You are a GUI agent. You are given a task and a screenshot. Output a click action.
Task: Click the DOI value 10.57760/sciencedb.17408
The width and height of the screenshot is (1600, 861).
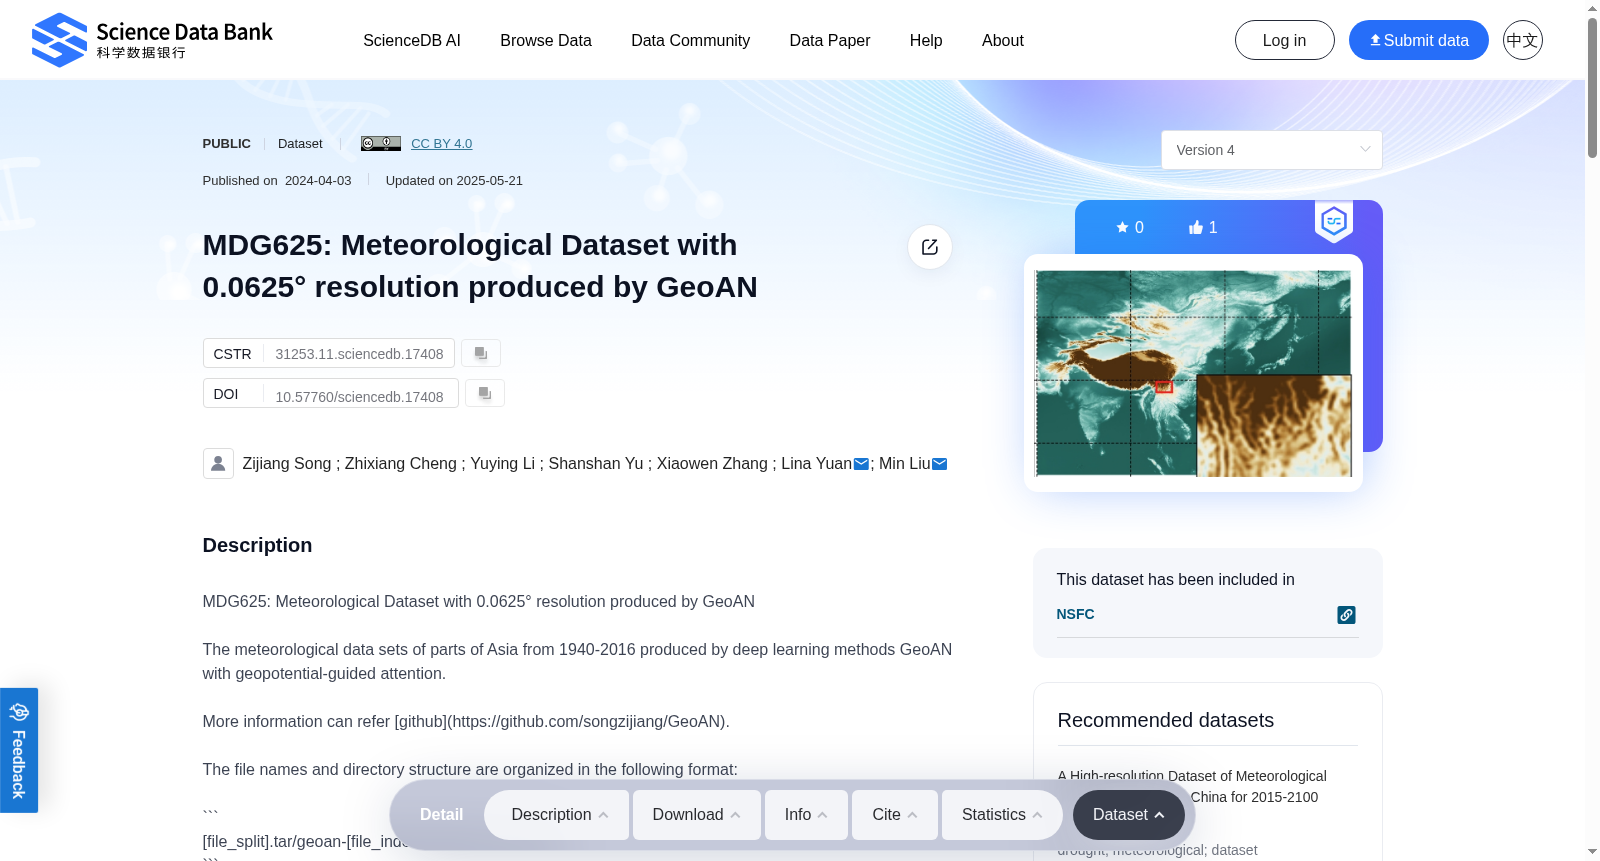click(360, 397)
